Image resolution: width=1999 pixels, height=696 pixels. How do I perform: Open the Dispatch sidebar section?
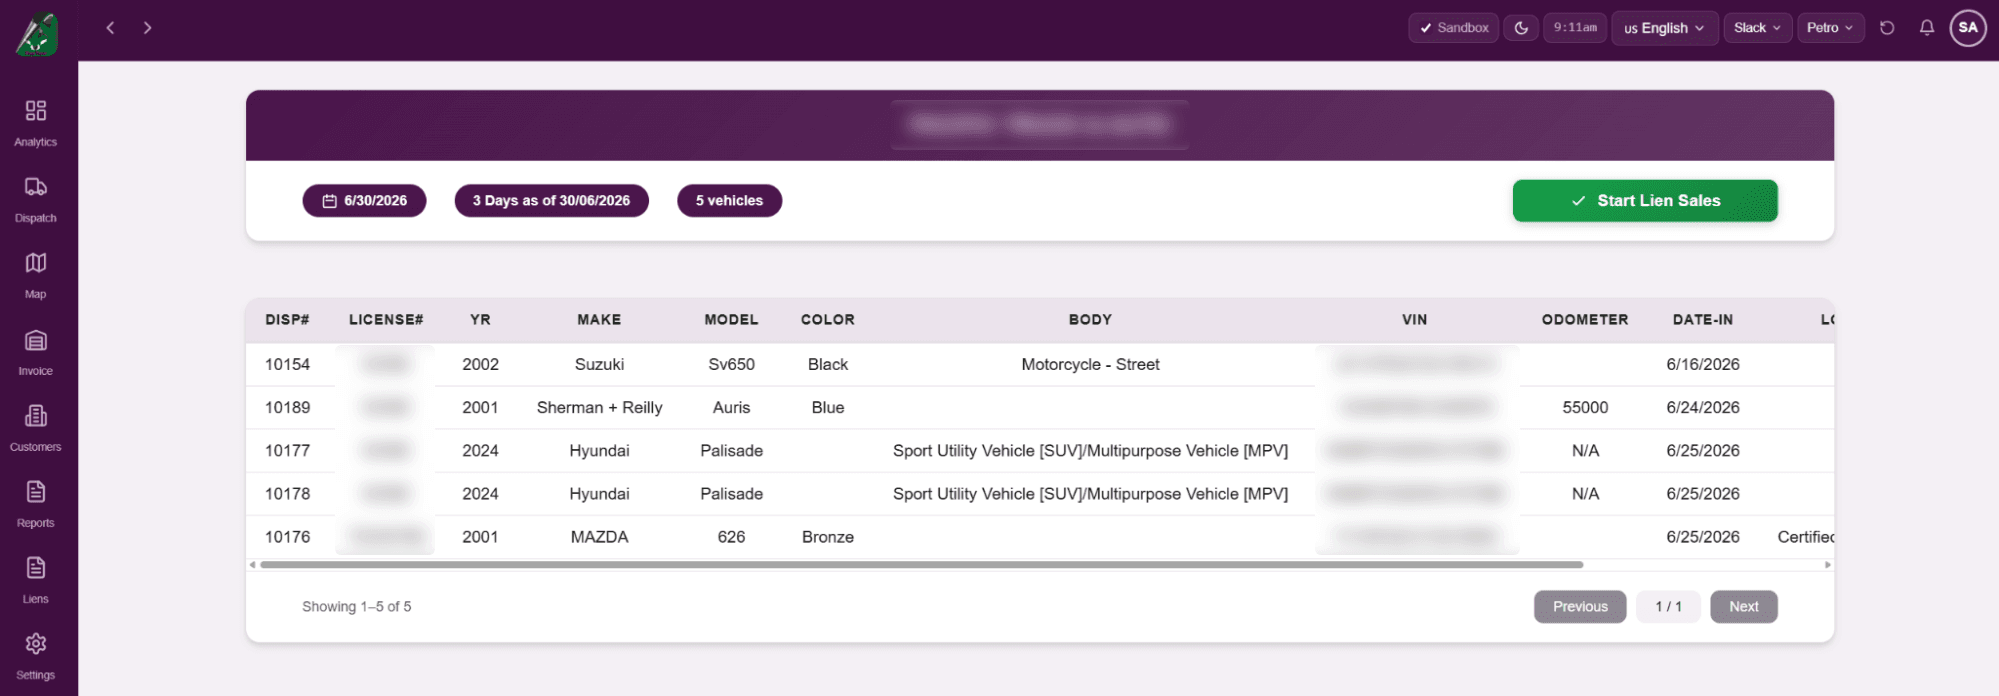click(36, 199)
